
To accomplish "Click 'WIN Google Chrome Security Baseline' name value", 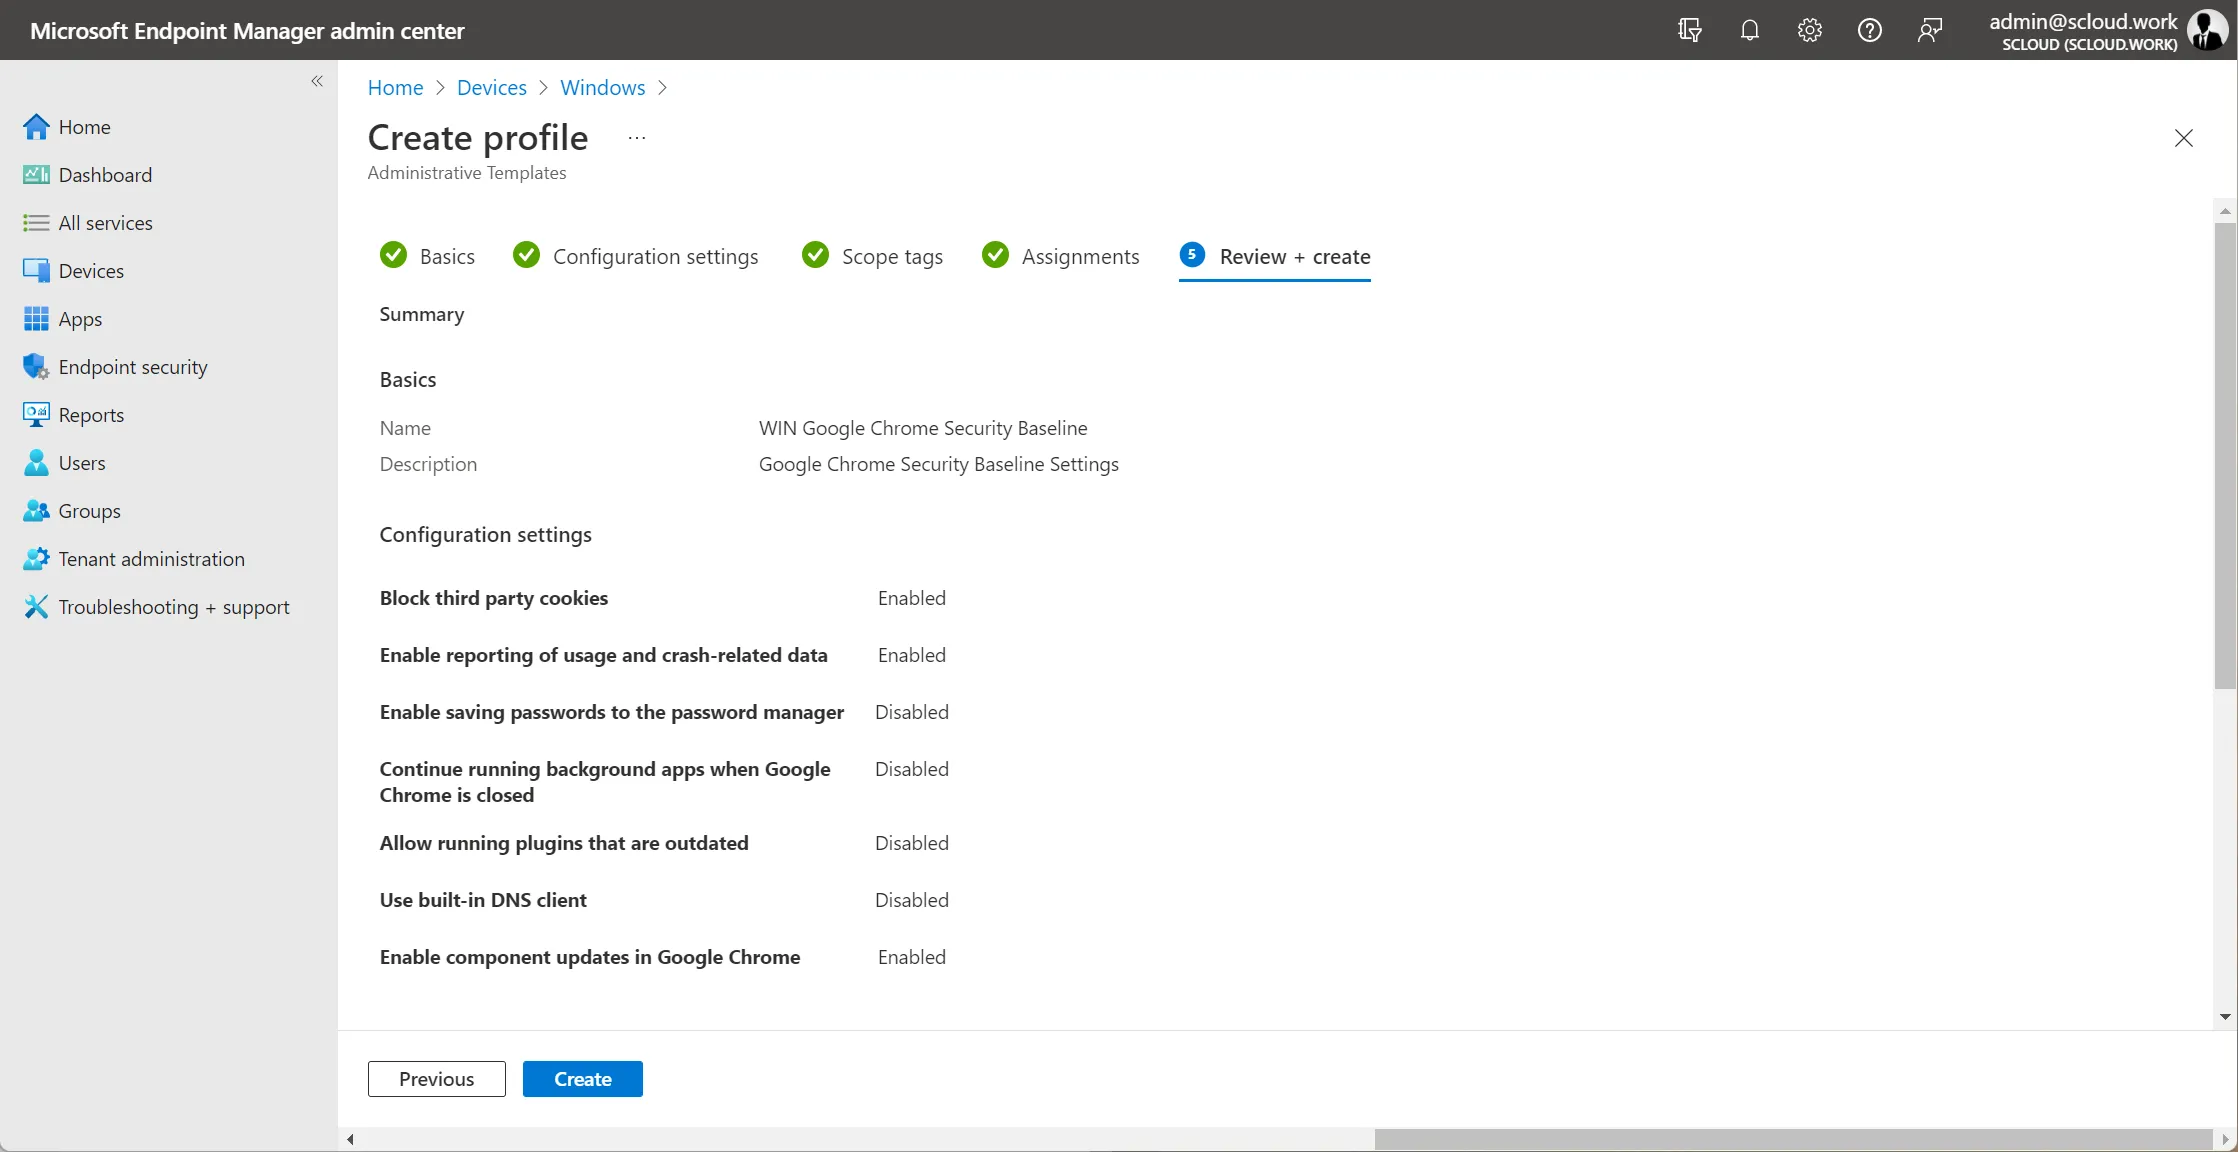I will [922, 428].
